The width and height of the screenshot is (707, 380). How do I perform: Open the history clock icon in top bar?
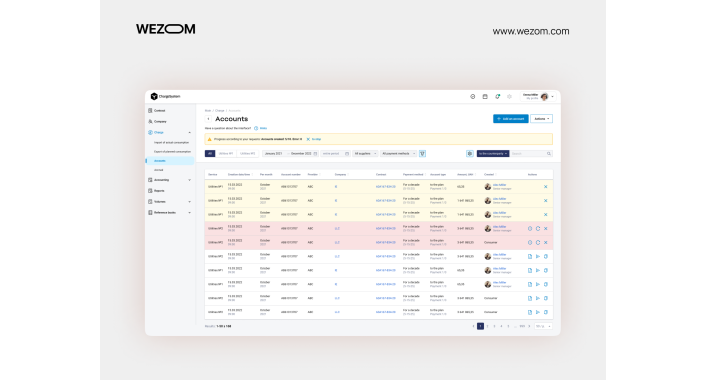click(473, 96)
